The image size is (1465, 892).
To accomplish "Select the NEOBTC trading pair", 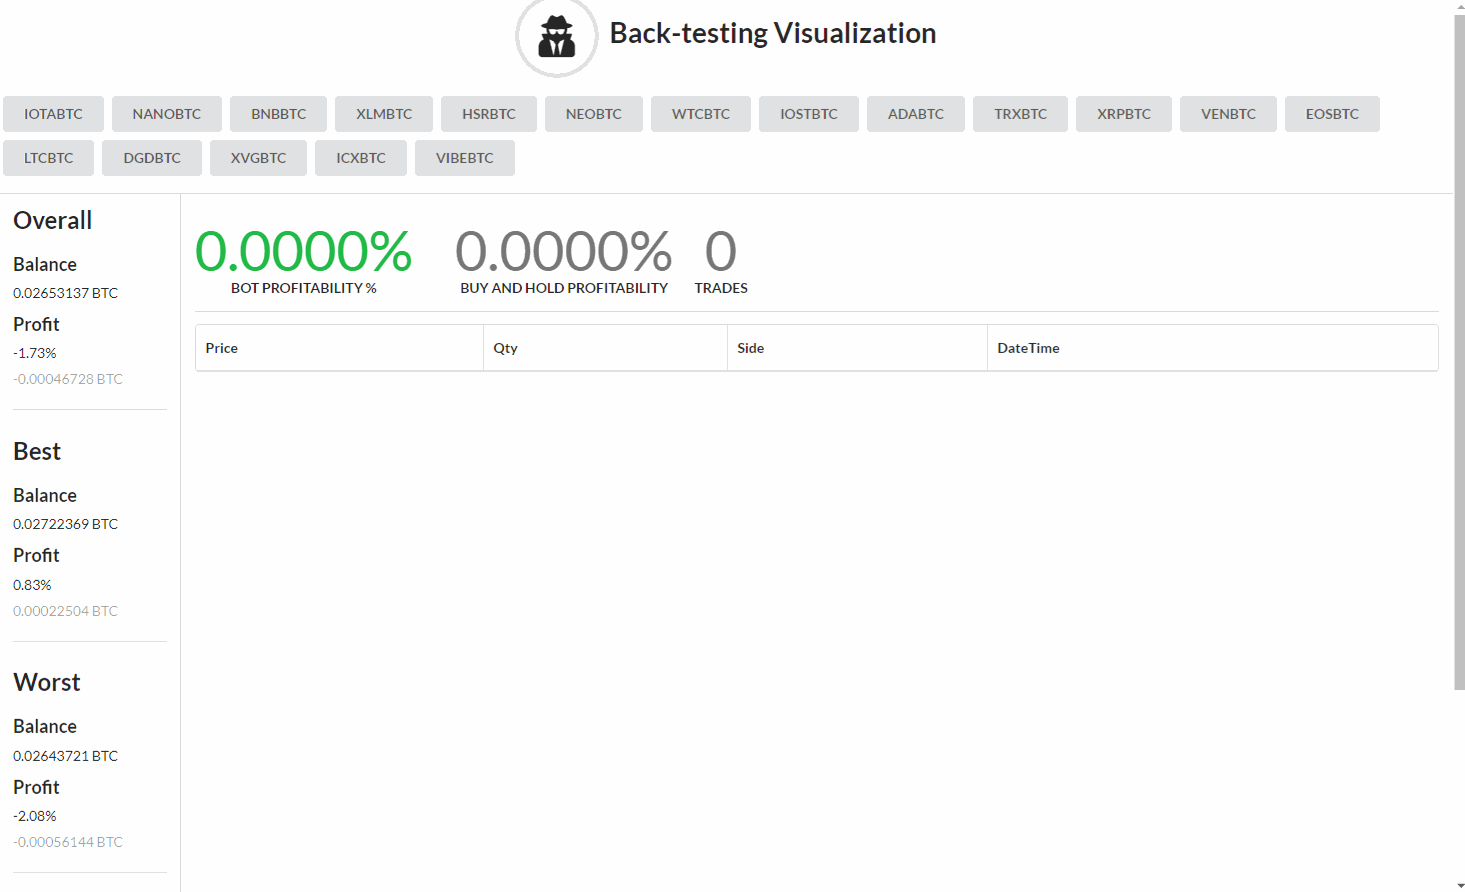I will [593, 113].
